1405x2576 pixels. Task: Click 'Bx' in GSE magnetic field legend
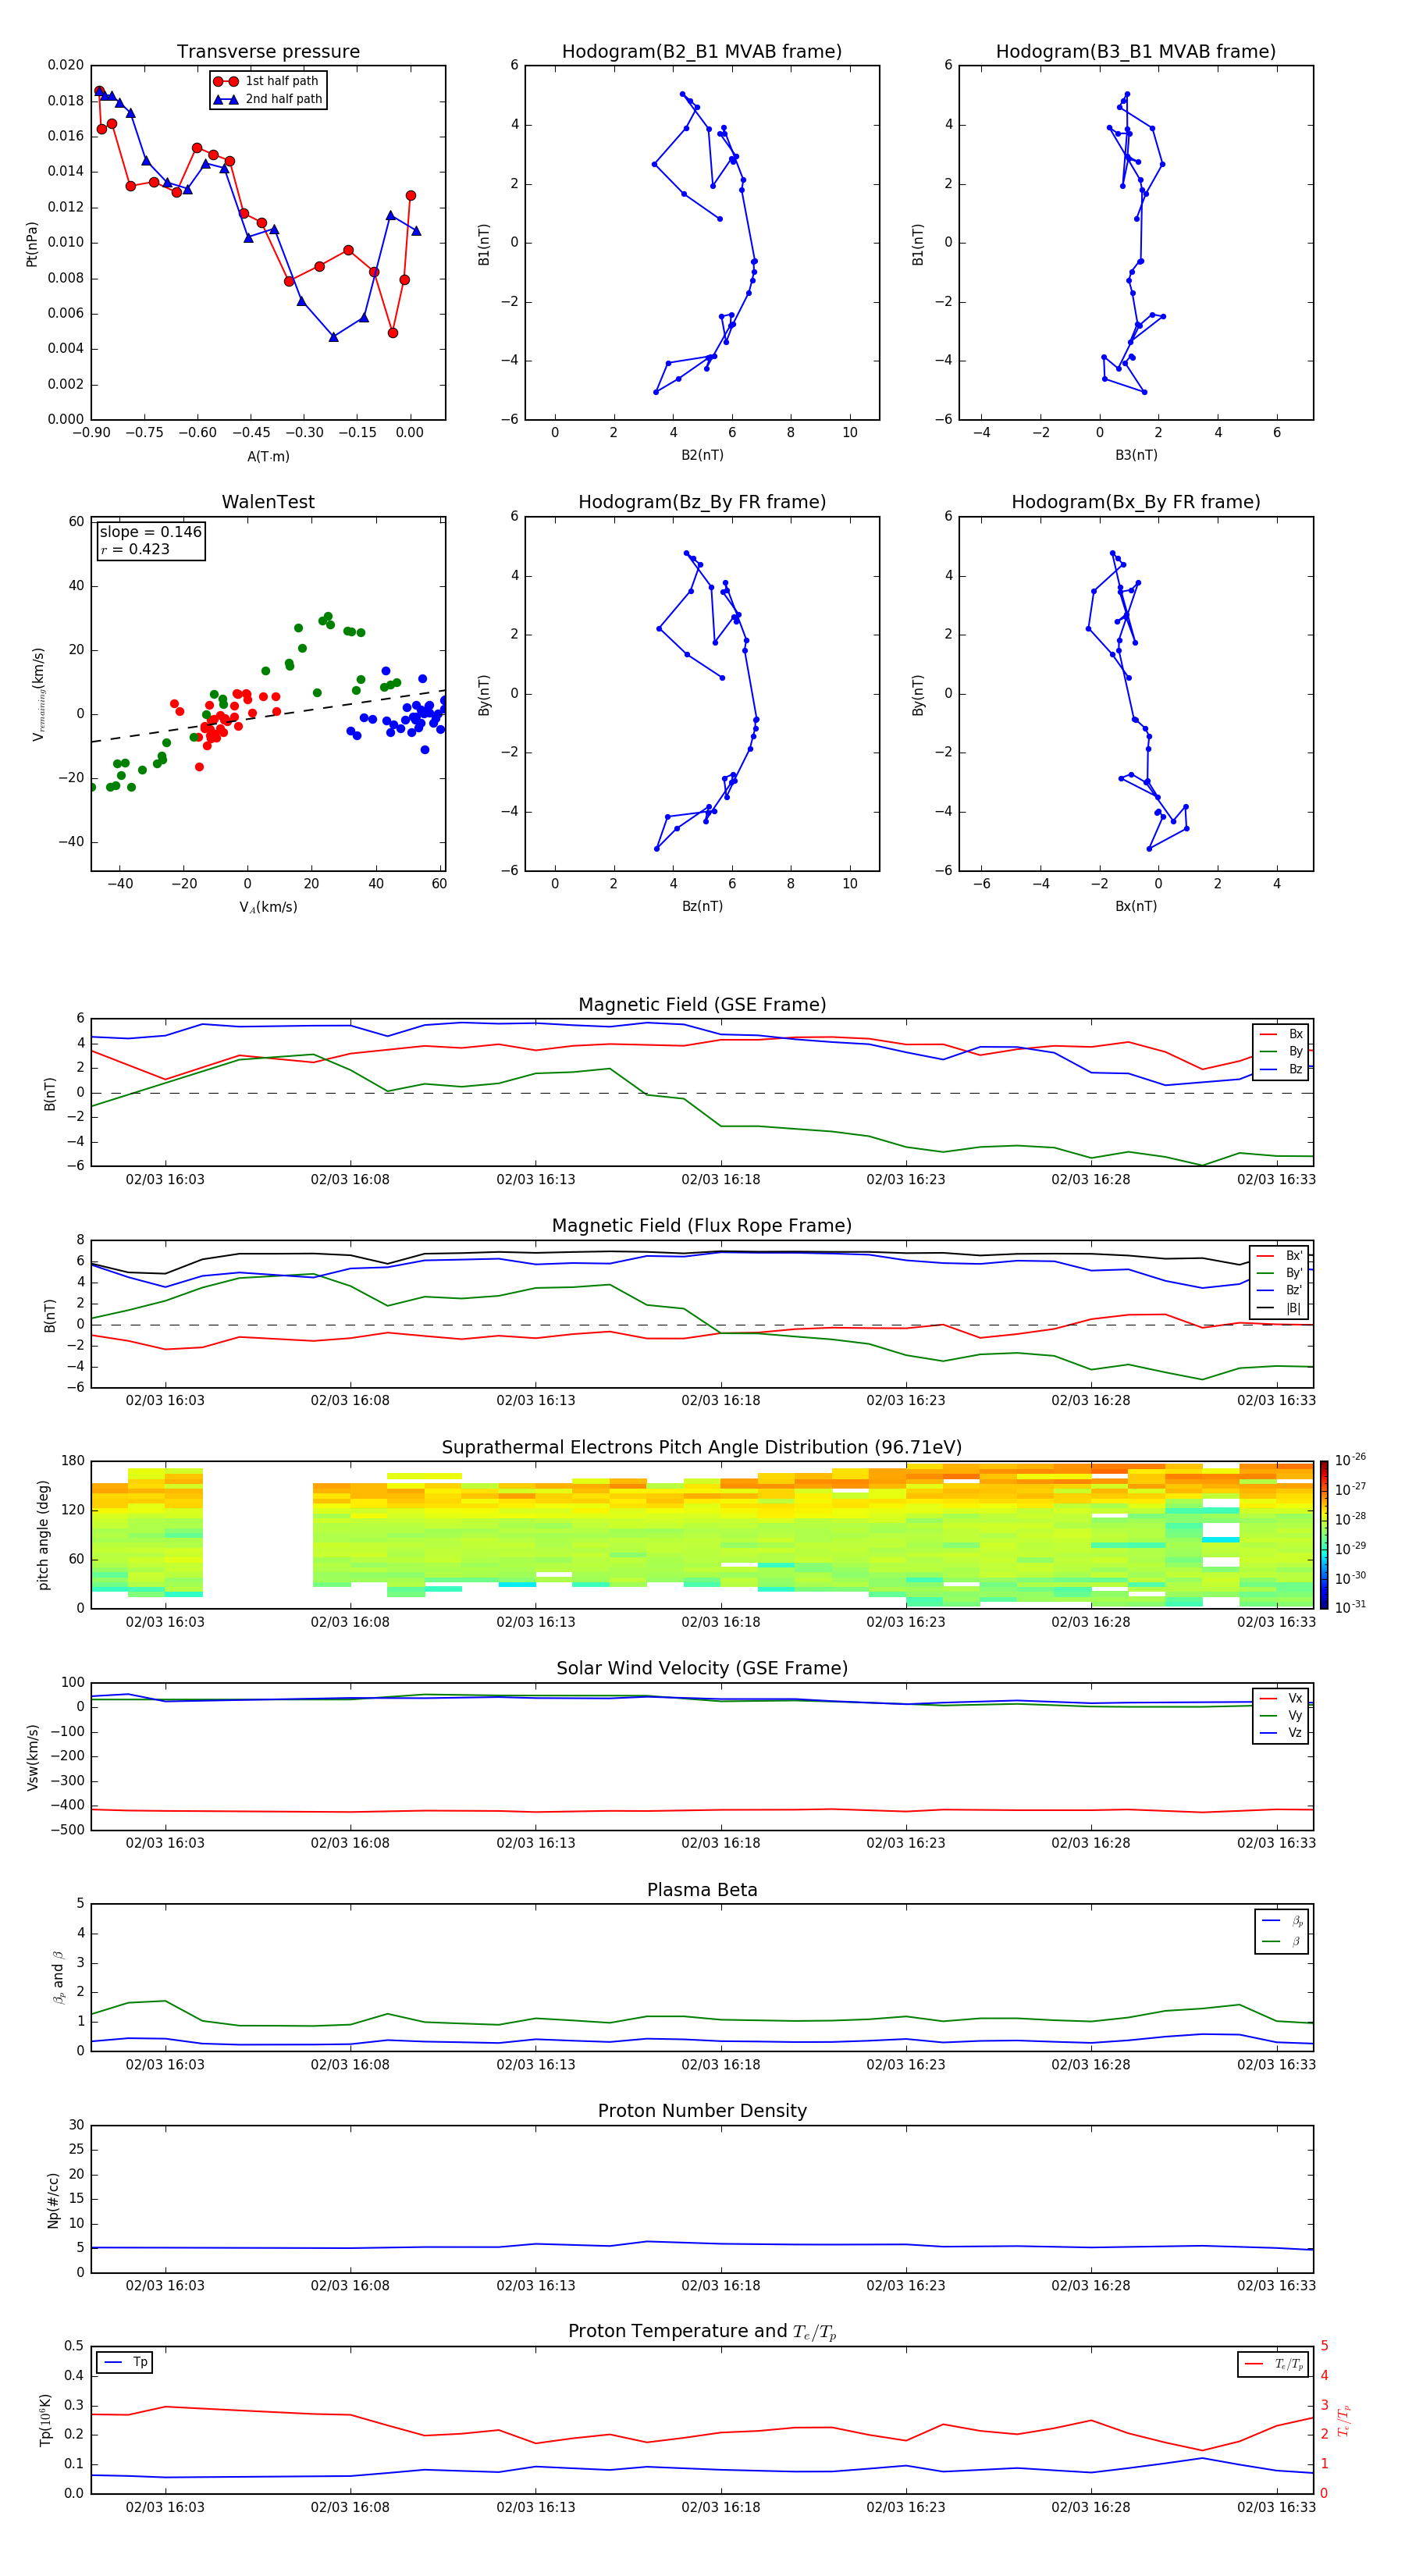click(x=1281, y=1034)
